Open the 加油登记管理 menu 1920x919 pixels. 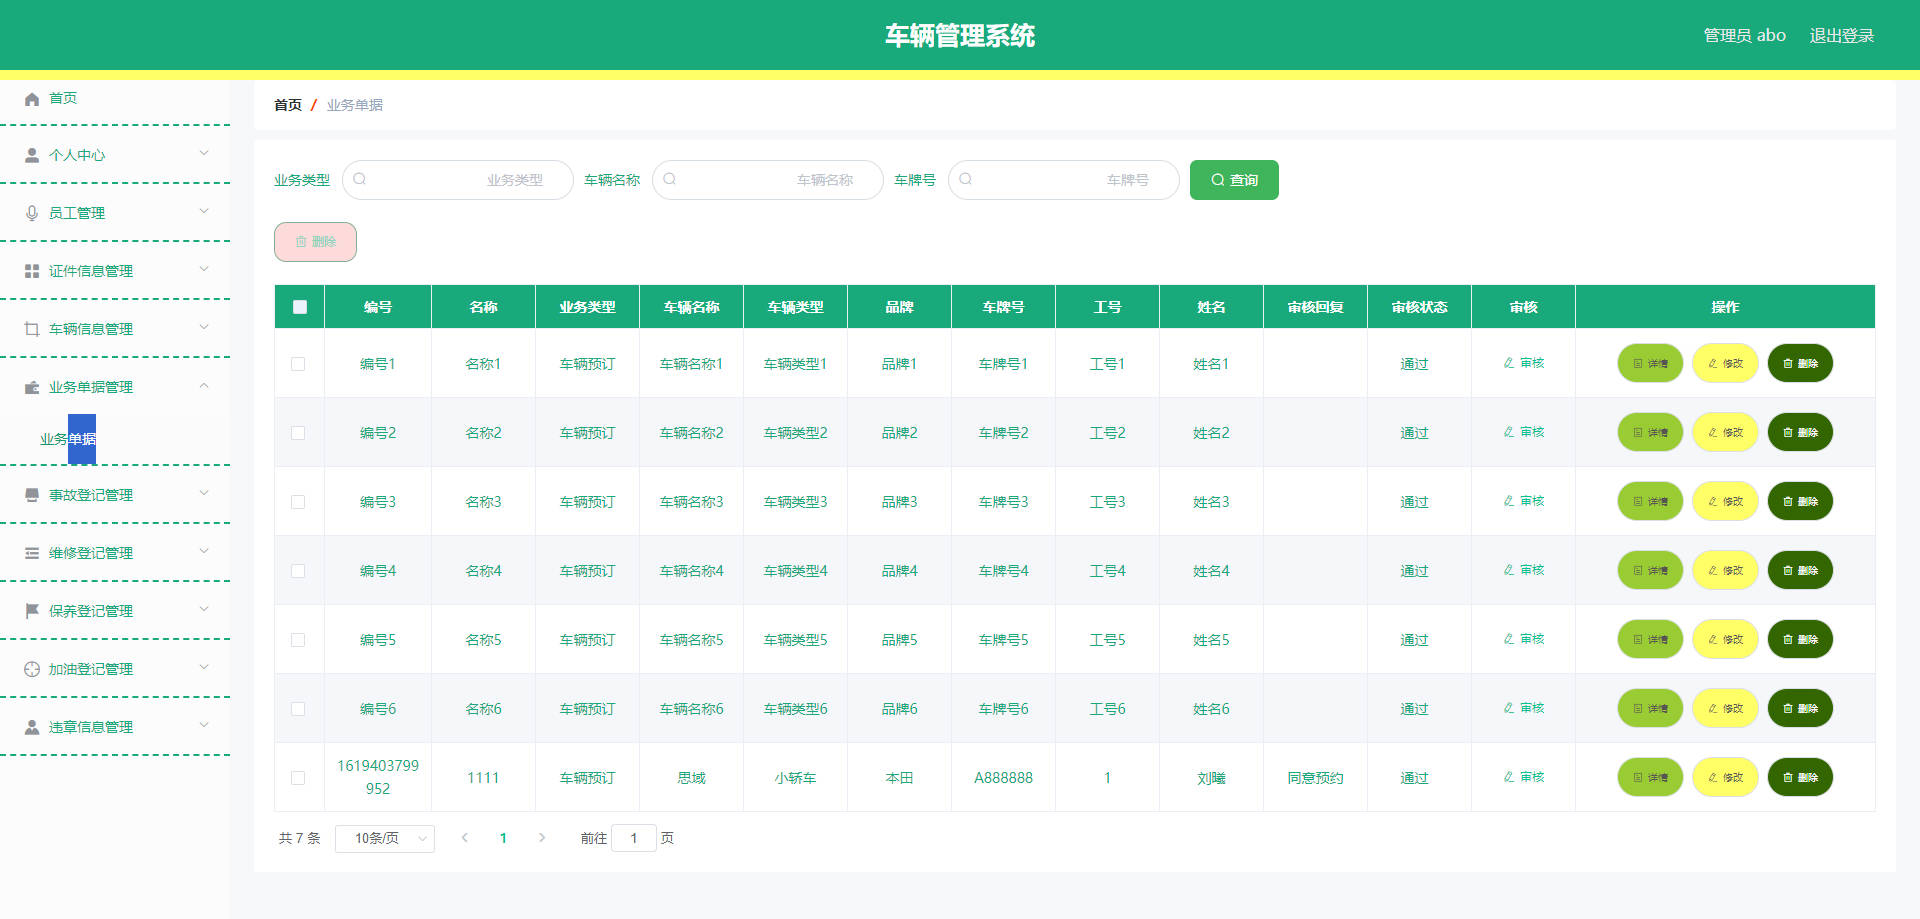point(115,669)
